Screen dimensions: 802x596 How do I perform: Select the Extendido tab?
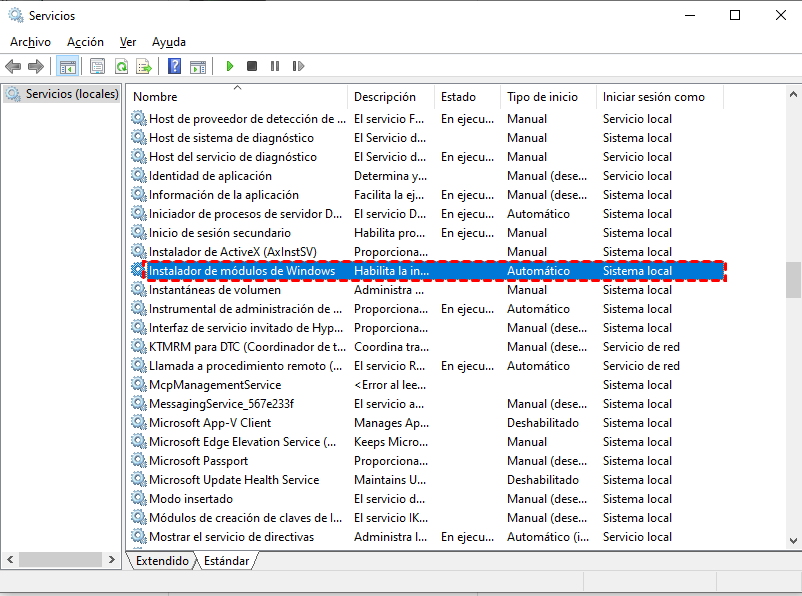(163, 561)
